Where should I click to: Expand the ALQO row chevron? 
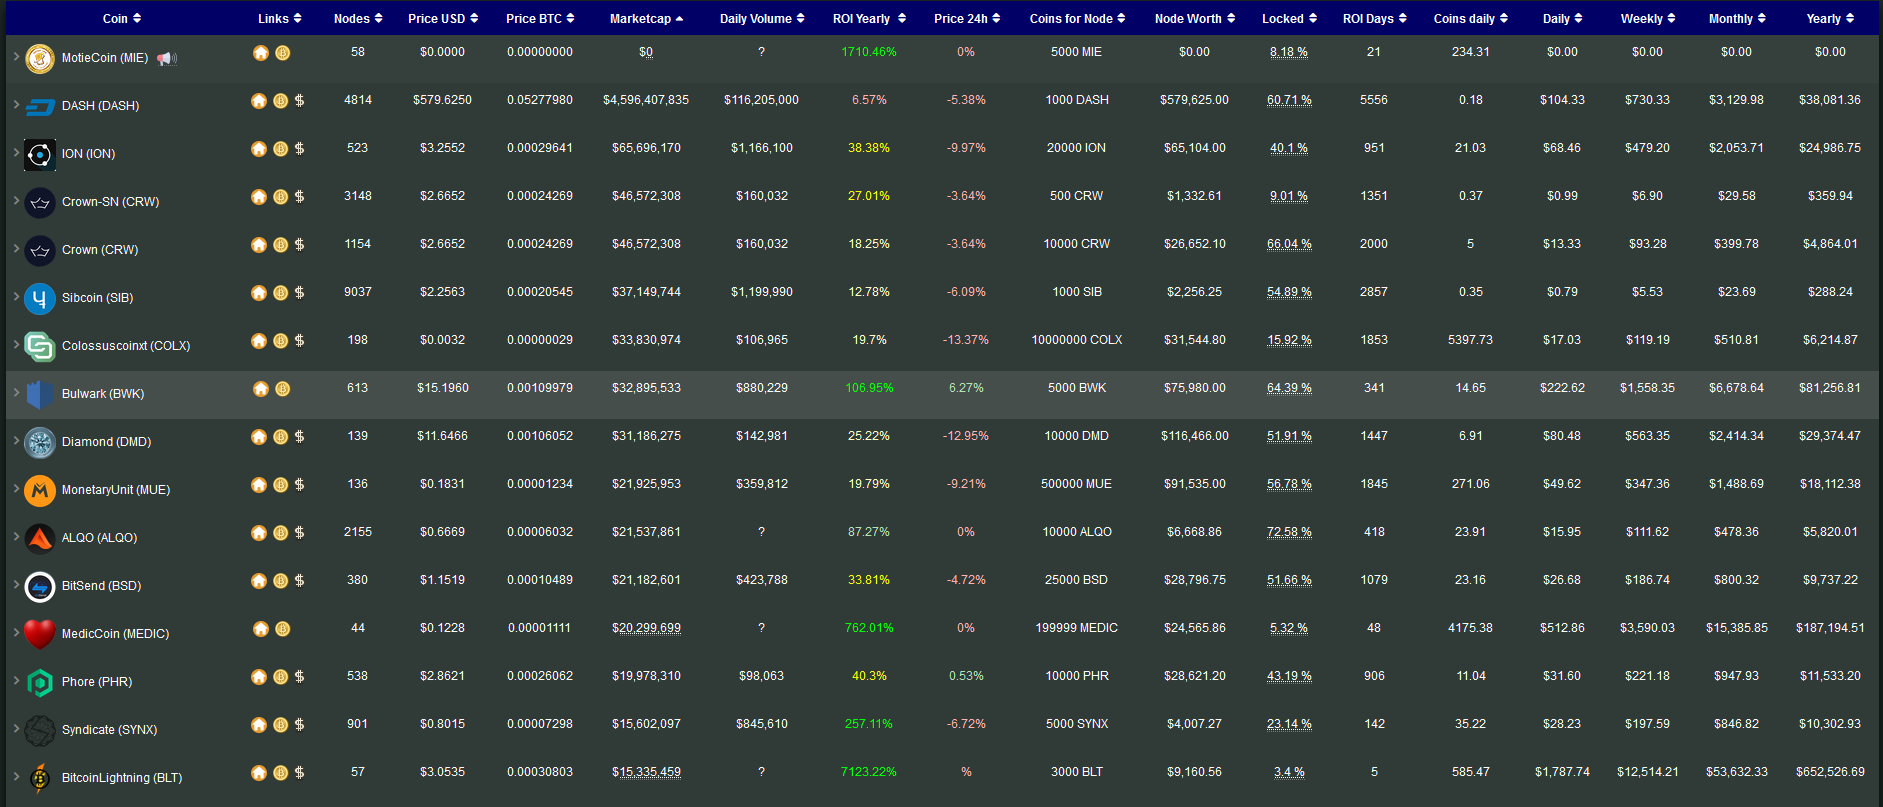tap(16, 537)
